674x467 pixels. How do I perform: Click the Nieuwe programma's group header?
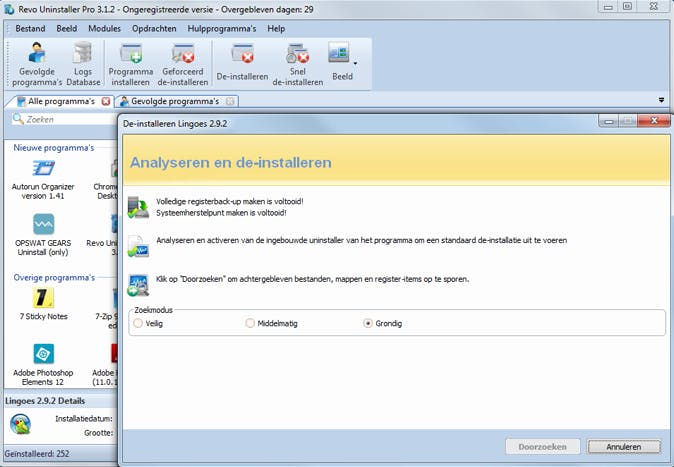click(54, 148)
